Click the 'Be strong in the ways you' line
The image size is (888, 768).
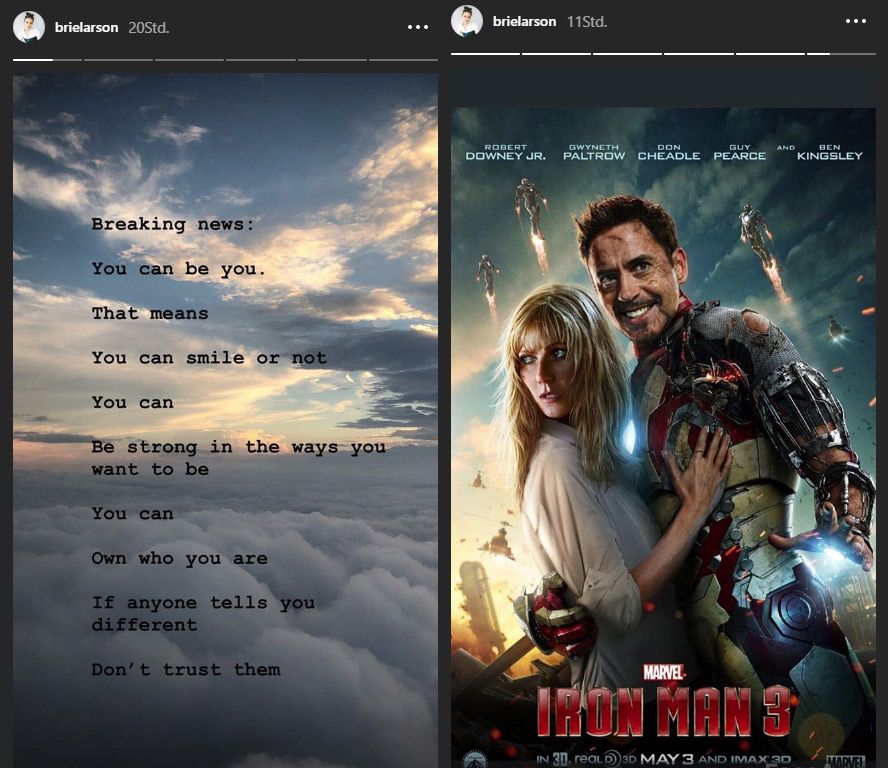238,447
